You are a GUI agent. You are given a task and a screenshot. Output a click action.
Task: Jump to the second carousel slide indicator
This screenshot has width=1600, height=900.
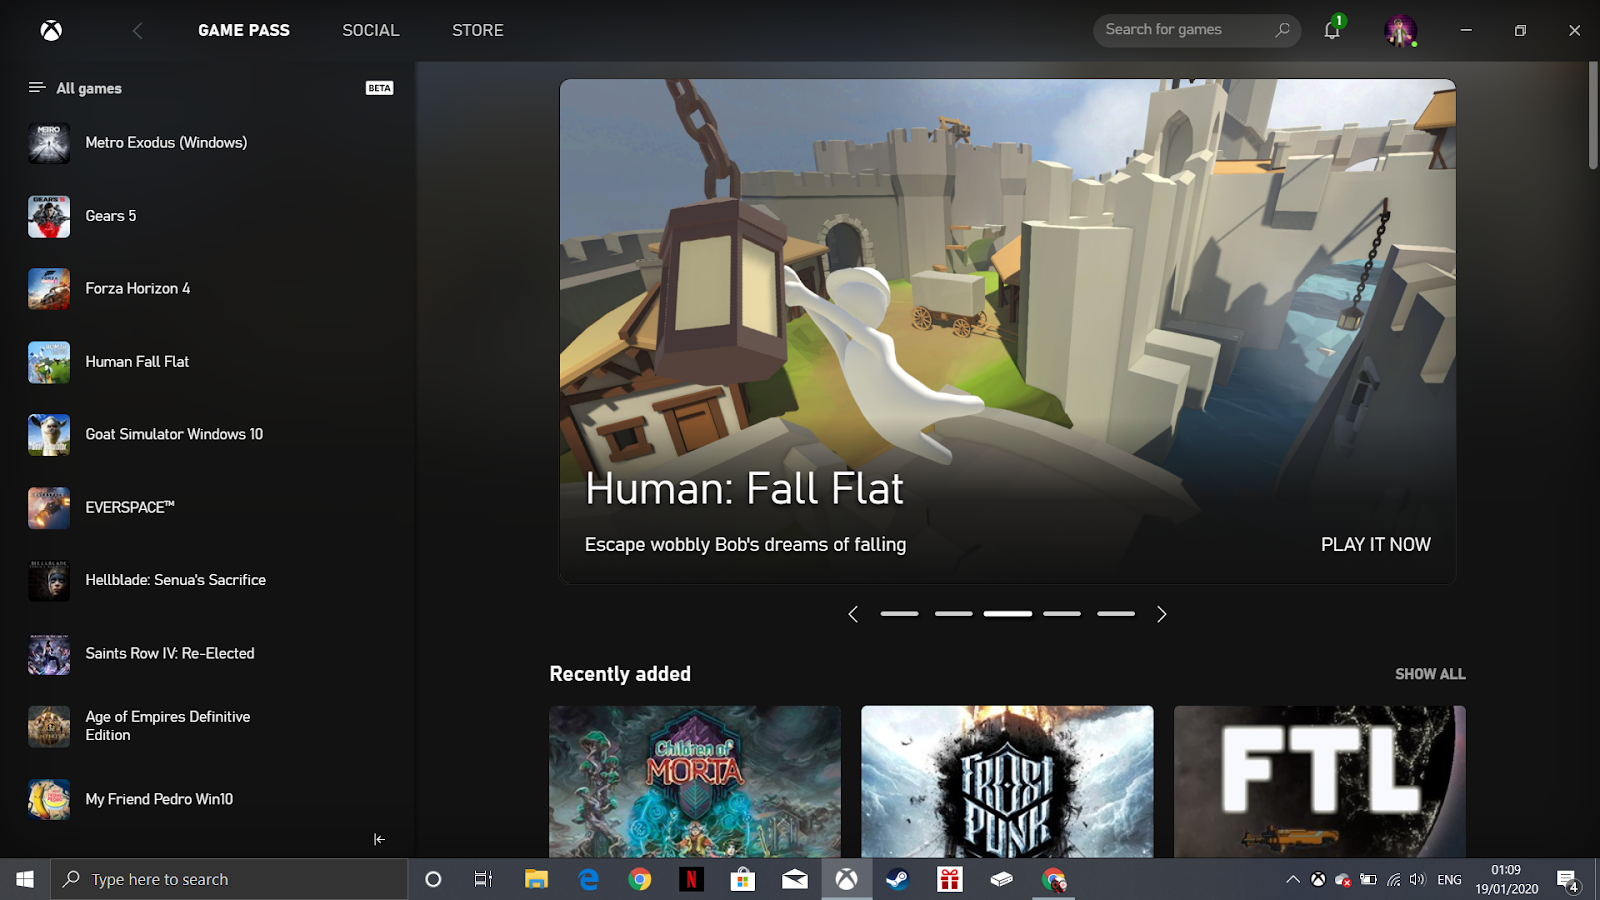(953, 614)
